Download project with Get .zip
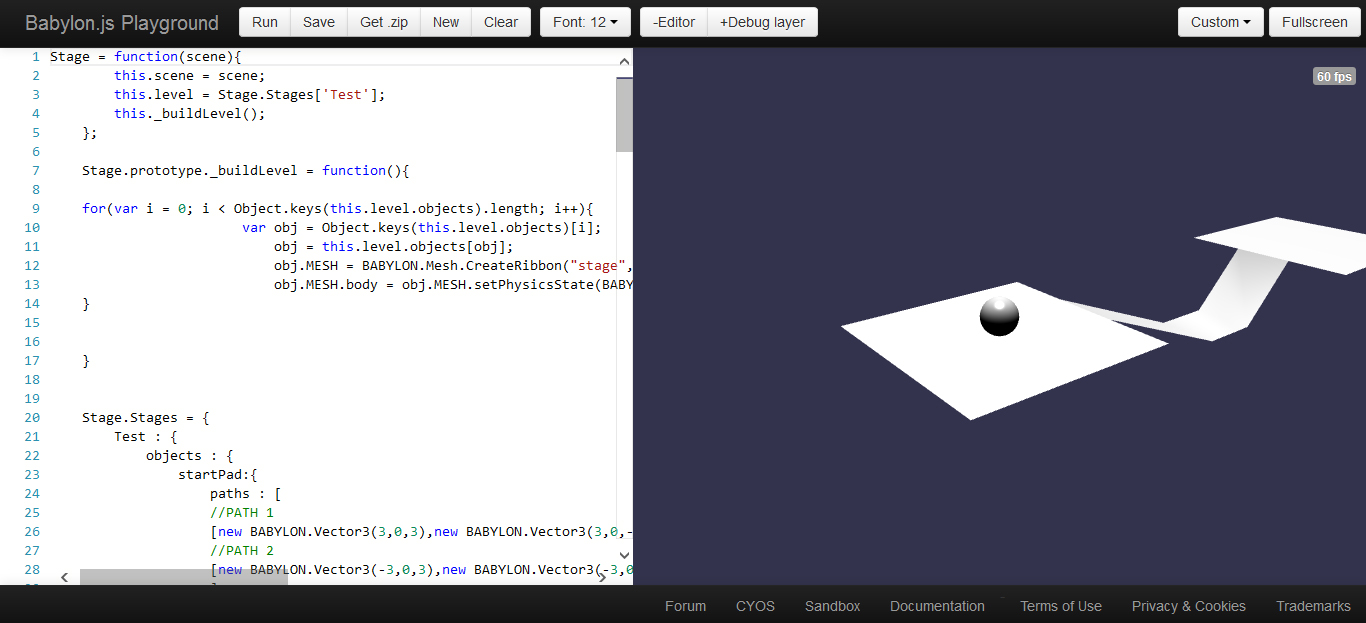 (x=384, y=22)
